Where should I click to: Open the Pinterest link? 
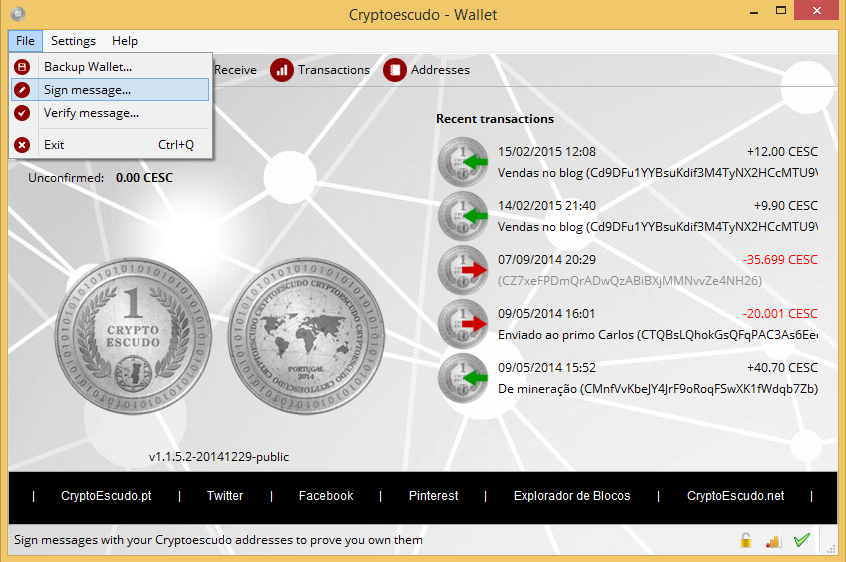click(x=433, y=496)
